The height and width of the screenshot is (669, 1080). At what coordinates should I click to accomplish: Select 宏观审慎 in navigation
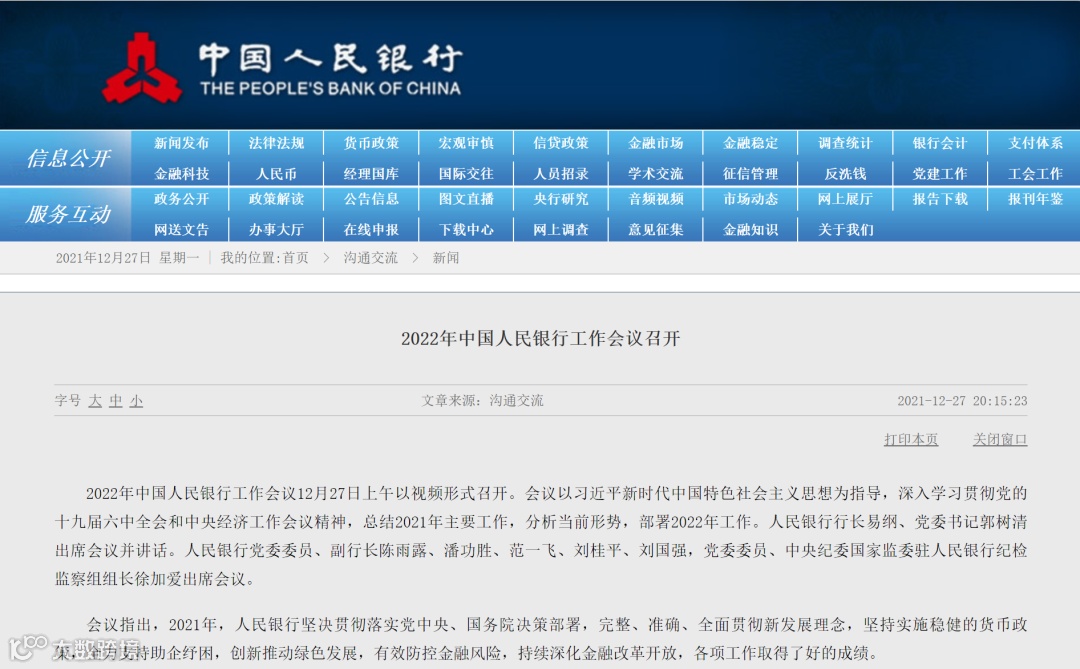pyautogui.click(x=466, y=143)
